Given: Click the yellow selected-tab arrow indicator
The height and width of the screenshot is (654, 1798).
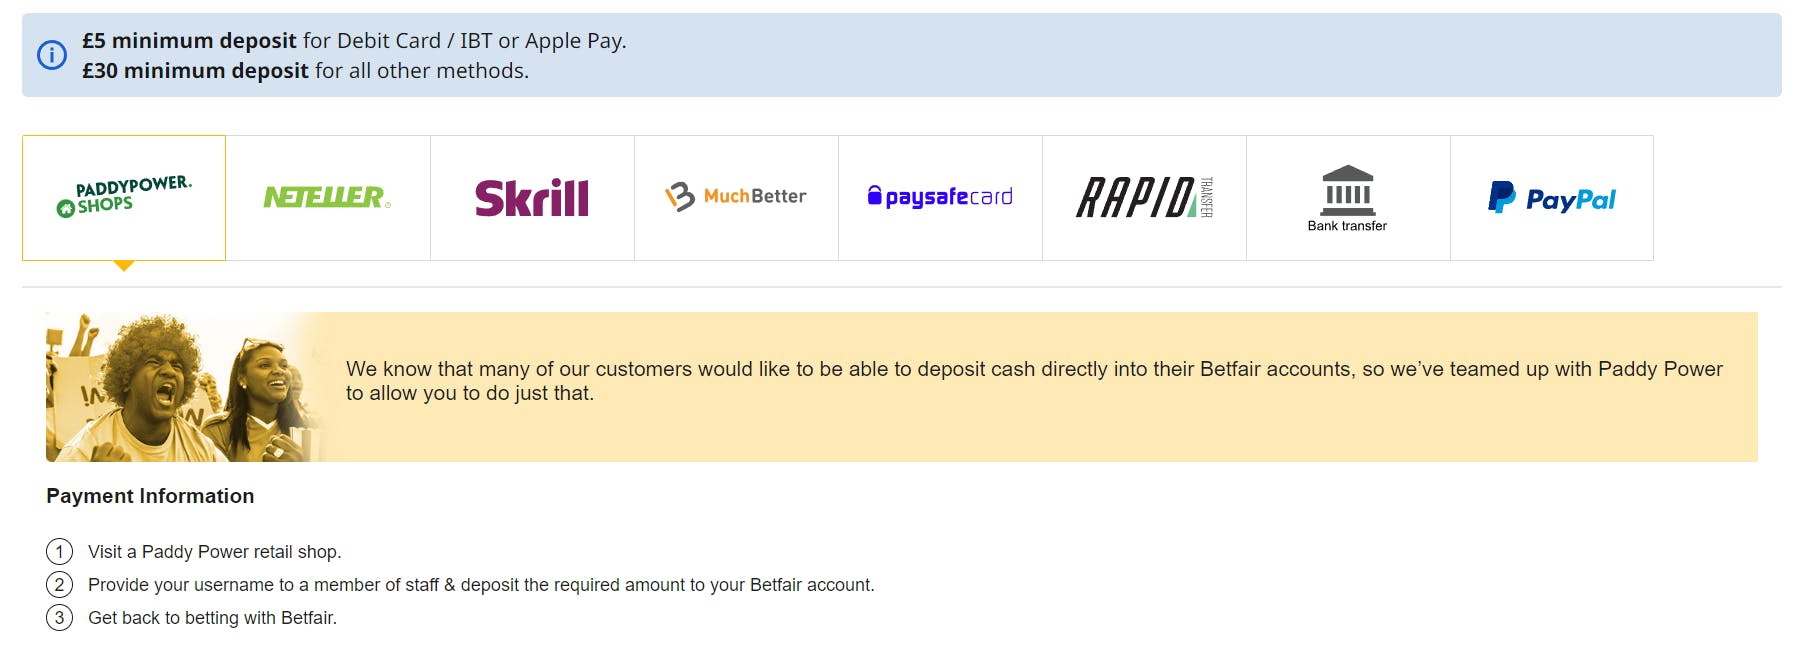Looking at the screenshot, I should point(124,266).
